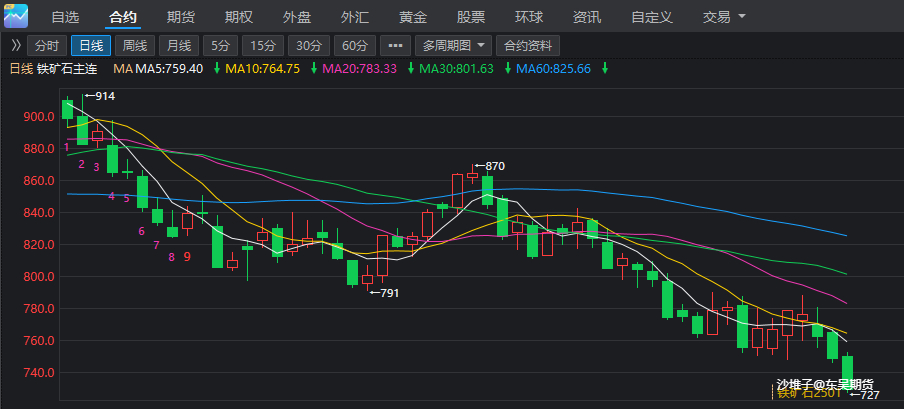Switch chart to 分时 view
This screenshot has width=904, height=409.
[47, 46]
